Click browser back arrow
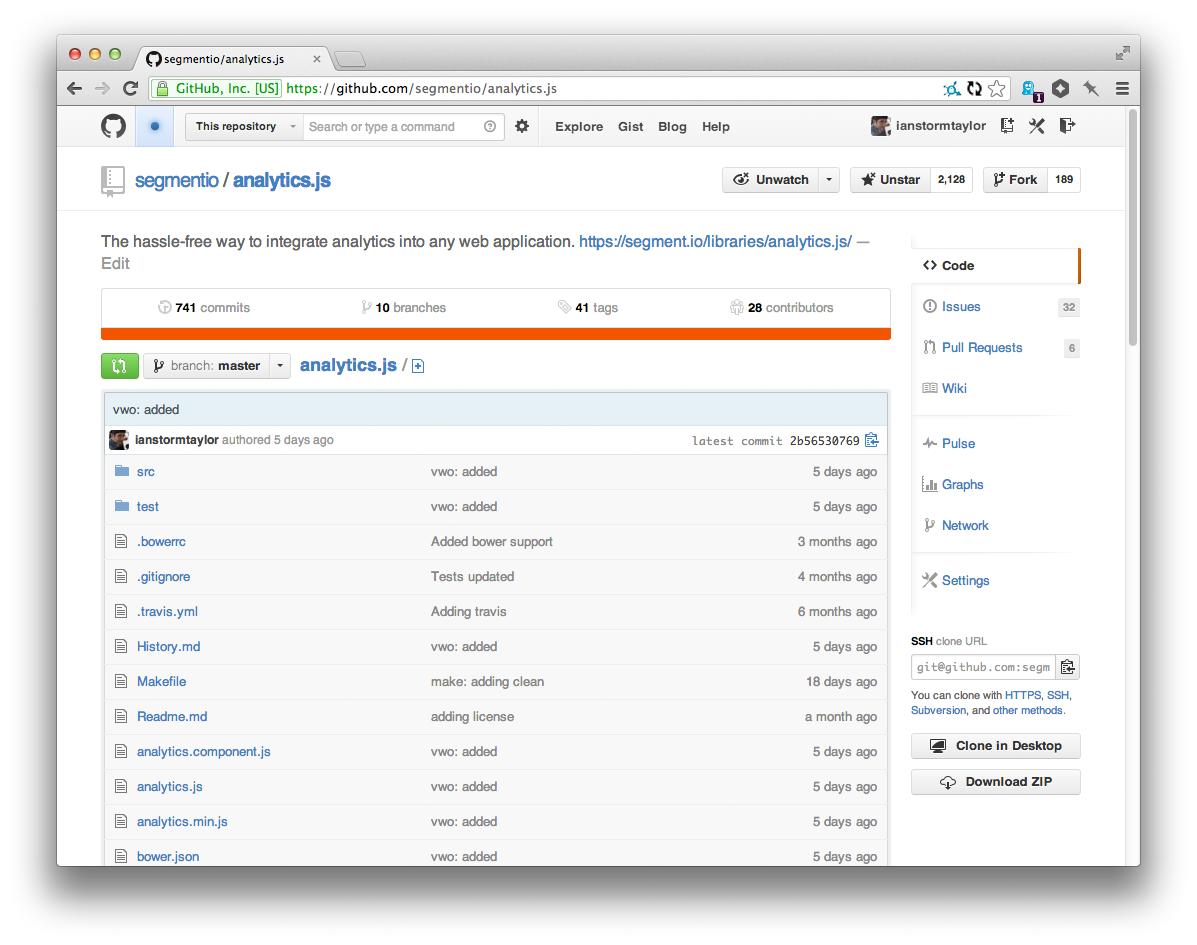Screen dimensions: 1197x945 [75, 89]
